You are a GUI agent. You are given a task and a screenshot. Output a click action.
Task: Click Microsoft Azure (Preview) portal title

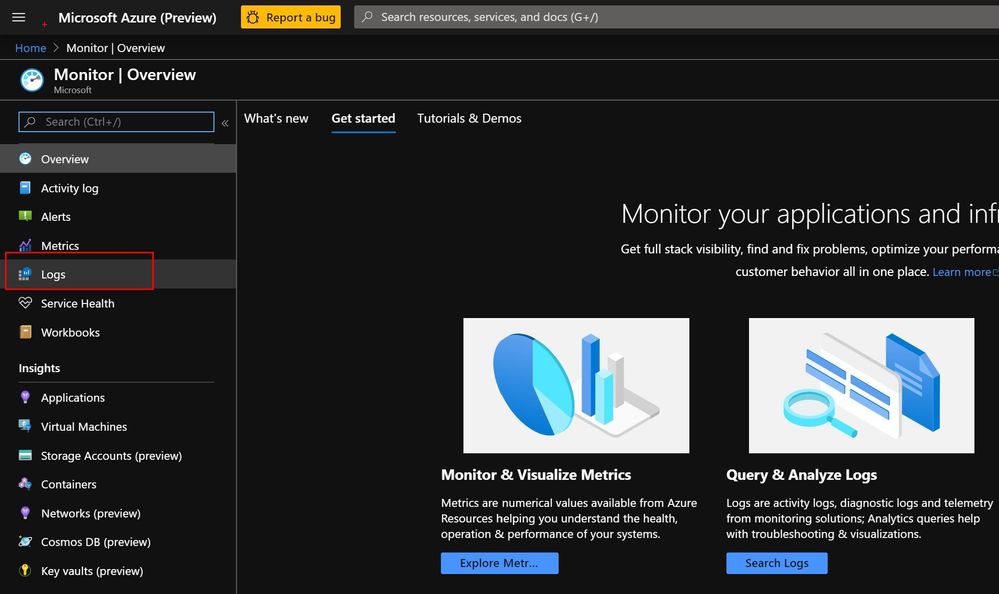click(137, 18)
